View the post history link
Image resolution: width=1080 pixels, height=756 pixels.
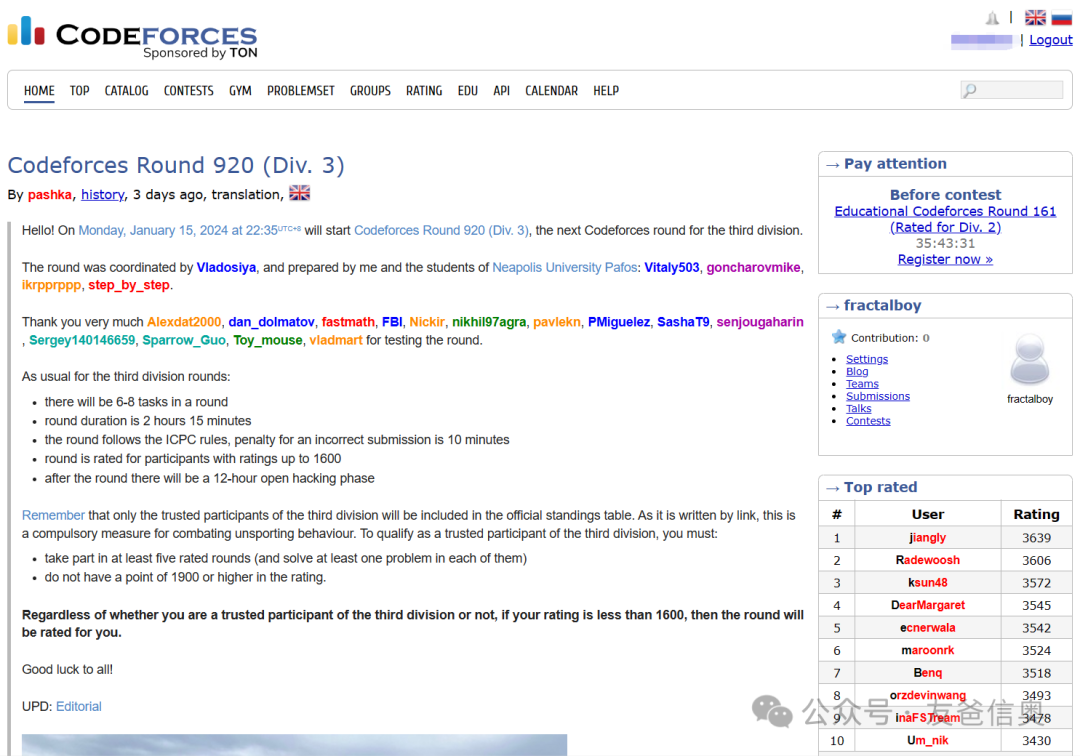click(x=103, y=195)
